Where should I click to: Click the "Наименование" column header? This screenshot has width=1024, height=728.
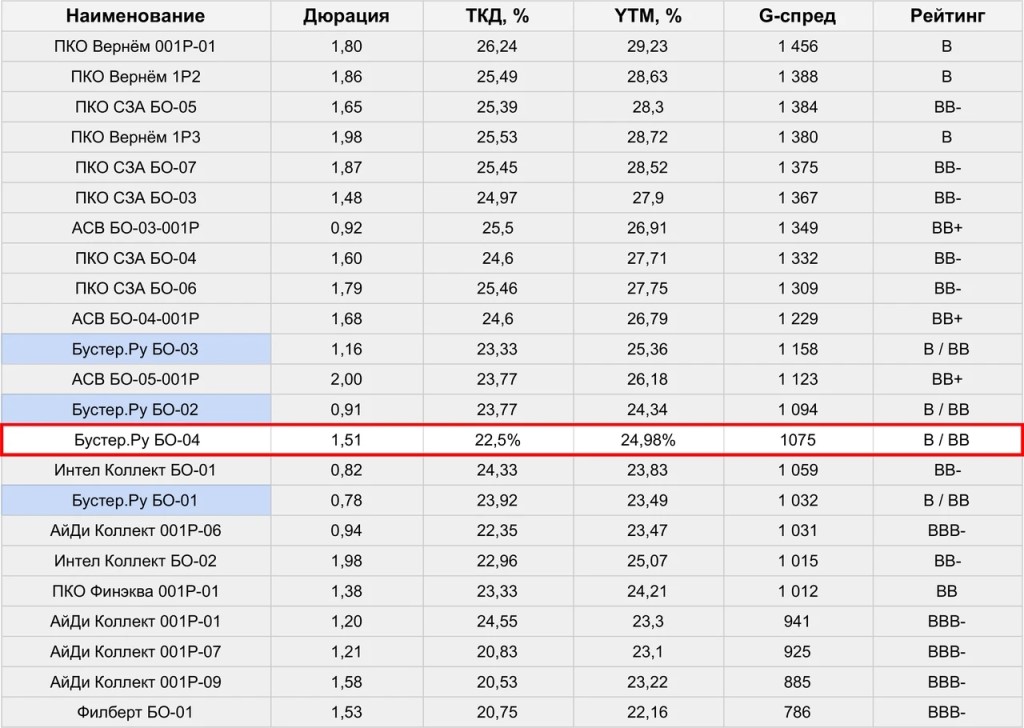135,16
